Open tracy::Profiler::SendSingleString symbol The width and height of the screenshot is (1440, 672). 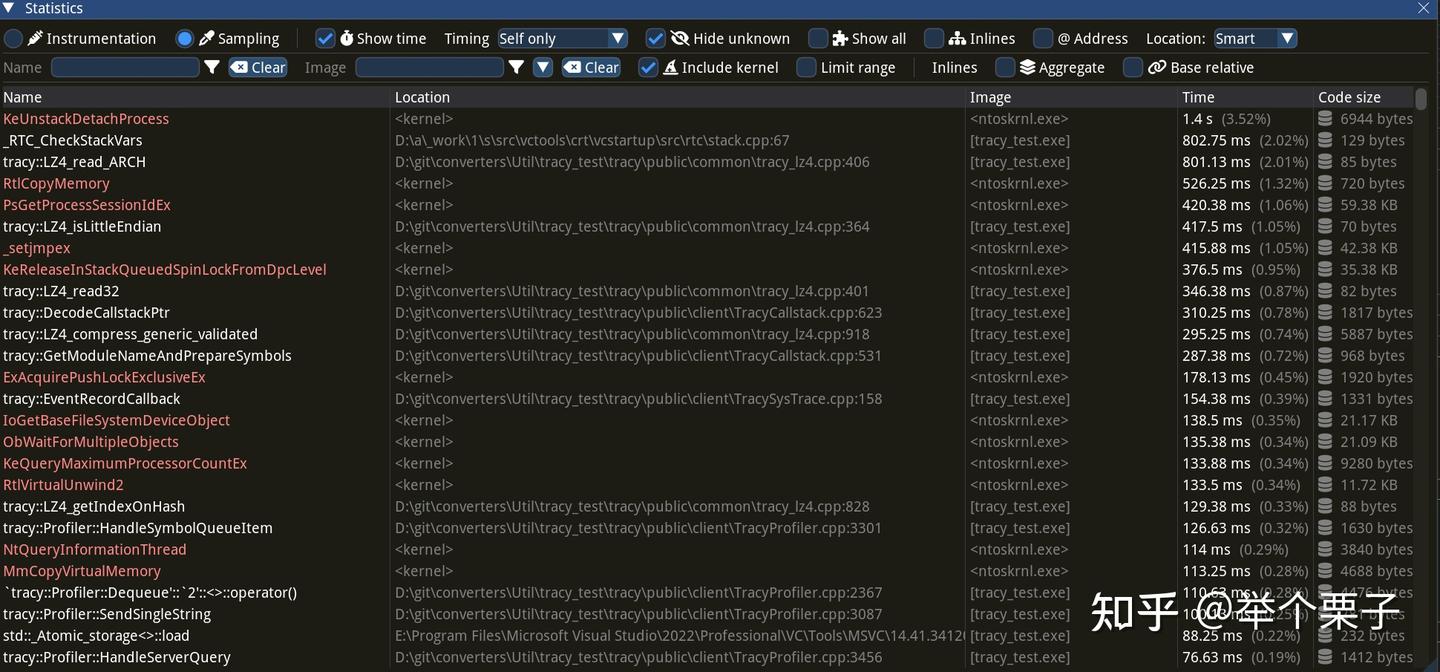click(107, 614)
